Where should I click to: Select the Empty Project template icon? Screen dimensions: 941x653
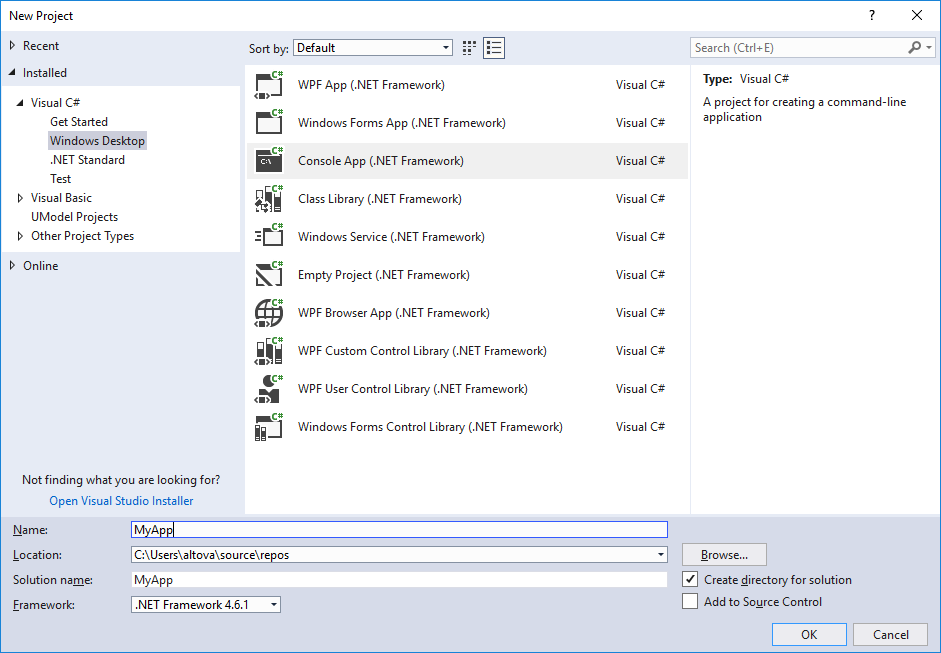click(x=269, y=275)
